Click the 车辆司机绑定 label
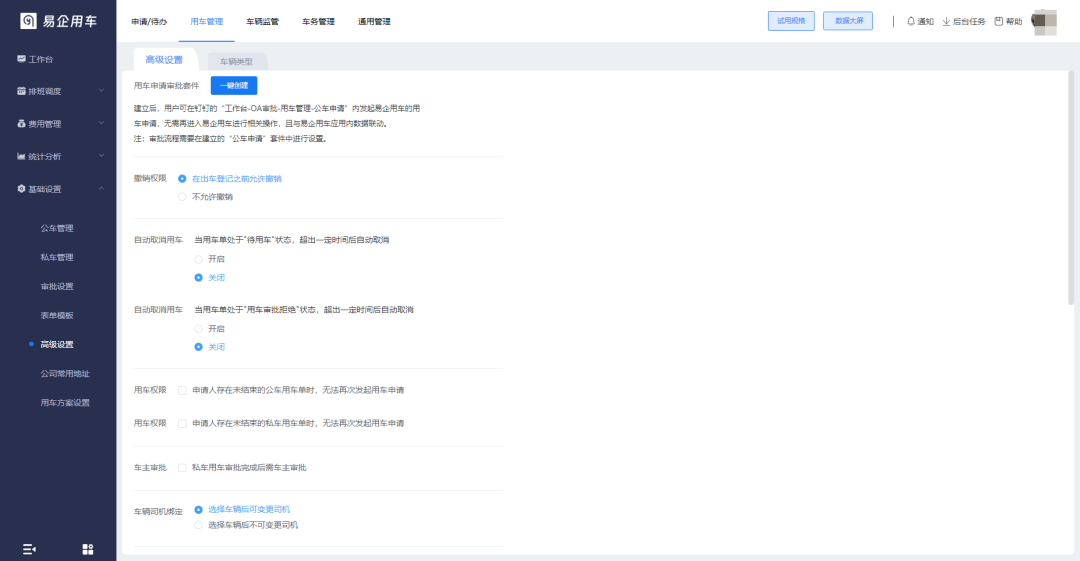 coord(158,511)
